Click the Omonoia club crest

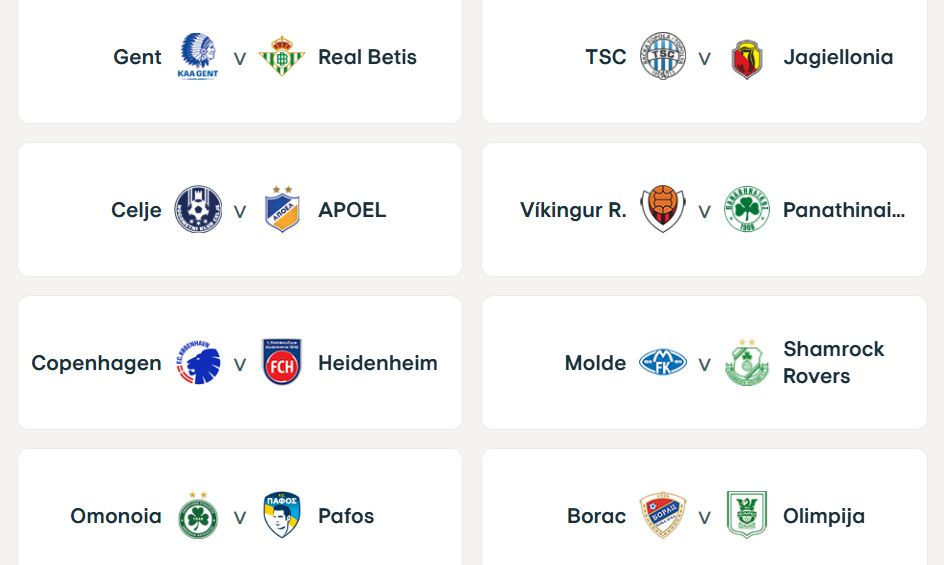click(x=198, y=516)
